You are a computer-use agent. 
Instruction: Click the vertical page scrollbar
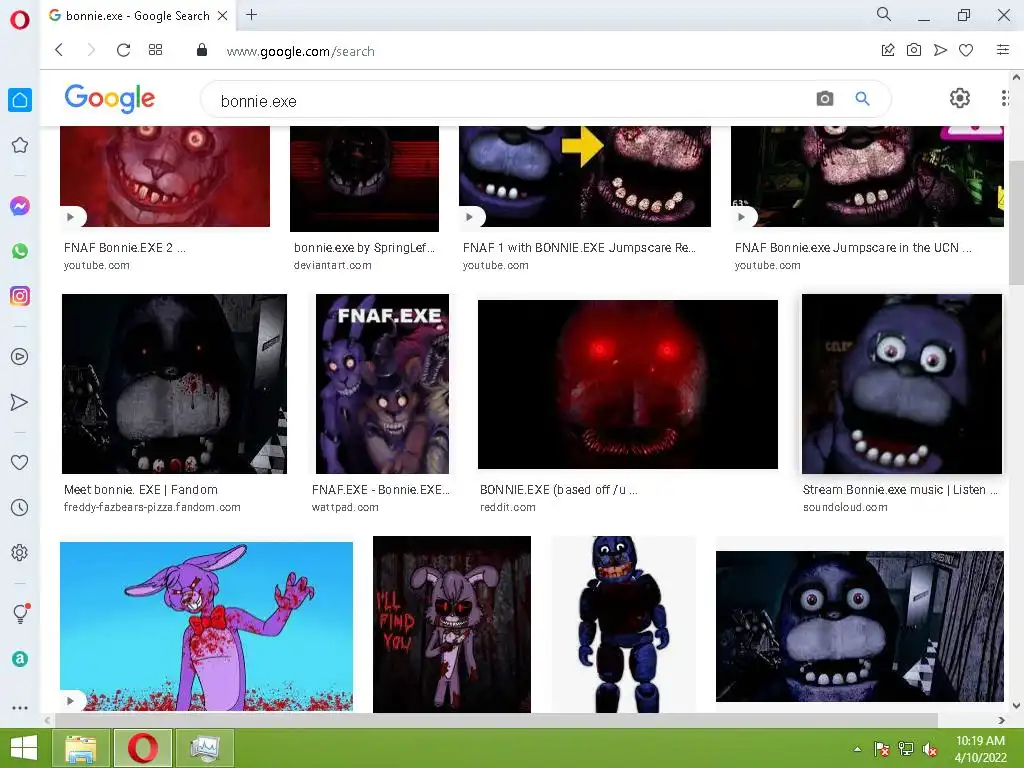1016,222
